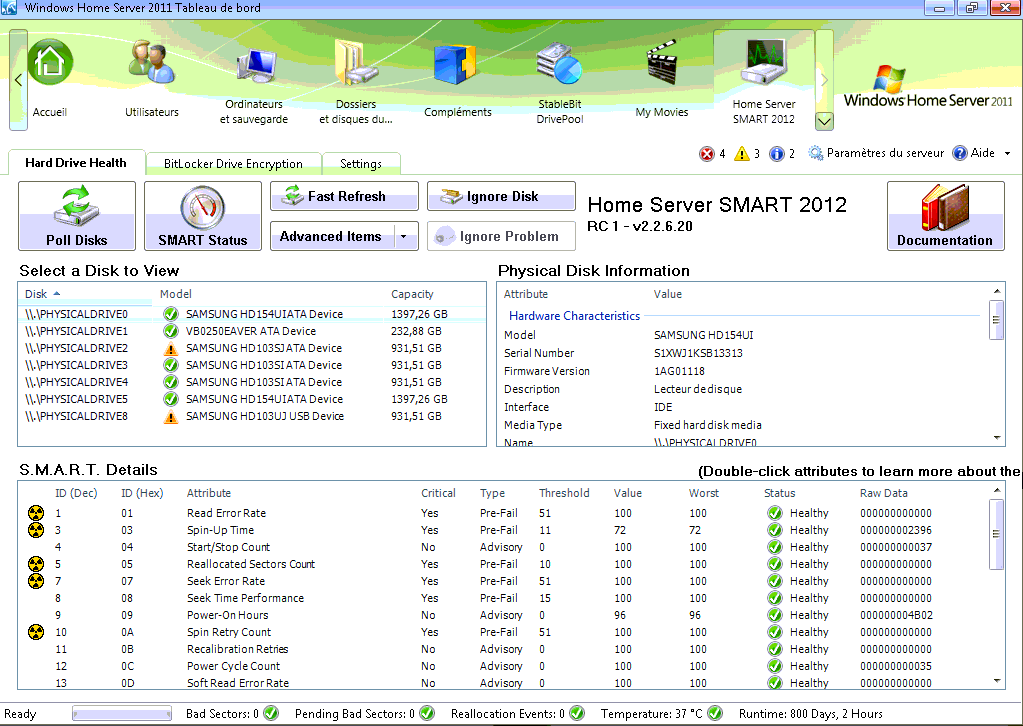Click the Paramètres du serveur gear icon

pyautogui.click(x=815, y=153)
